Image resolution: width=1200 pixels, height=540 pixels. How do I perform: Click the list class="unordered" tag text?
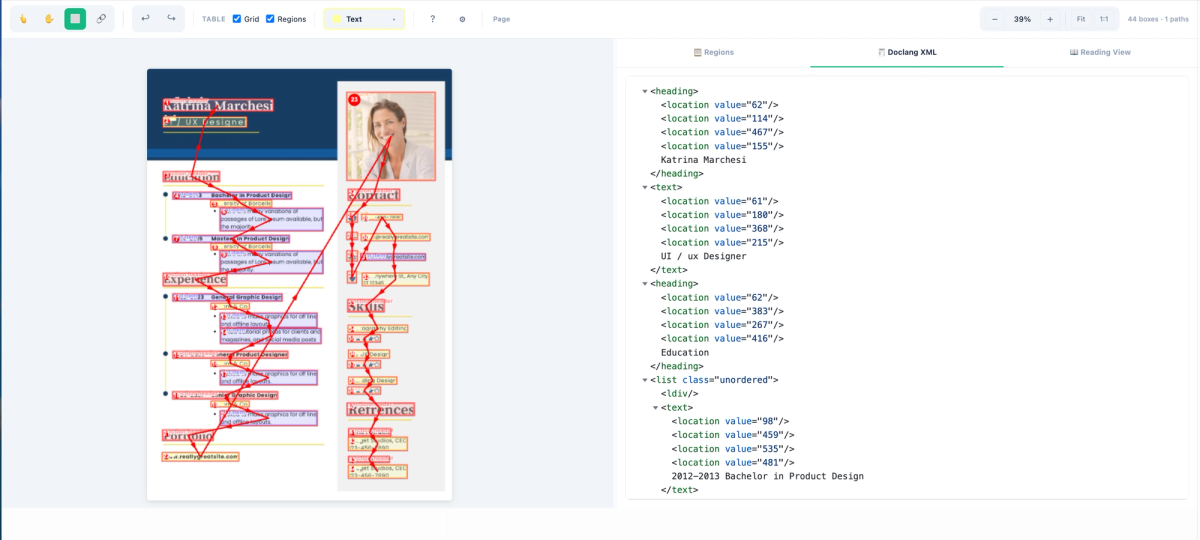[x=714, y=380]
